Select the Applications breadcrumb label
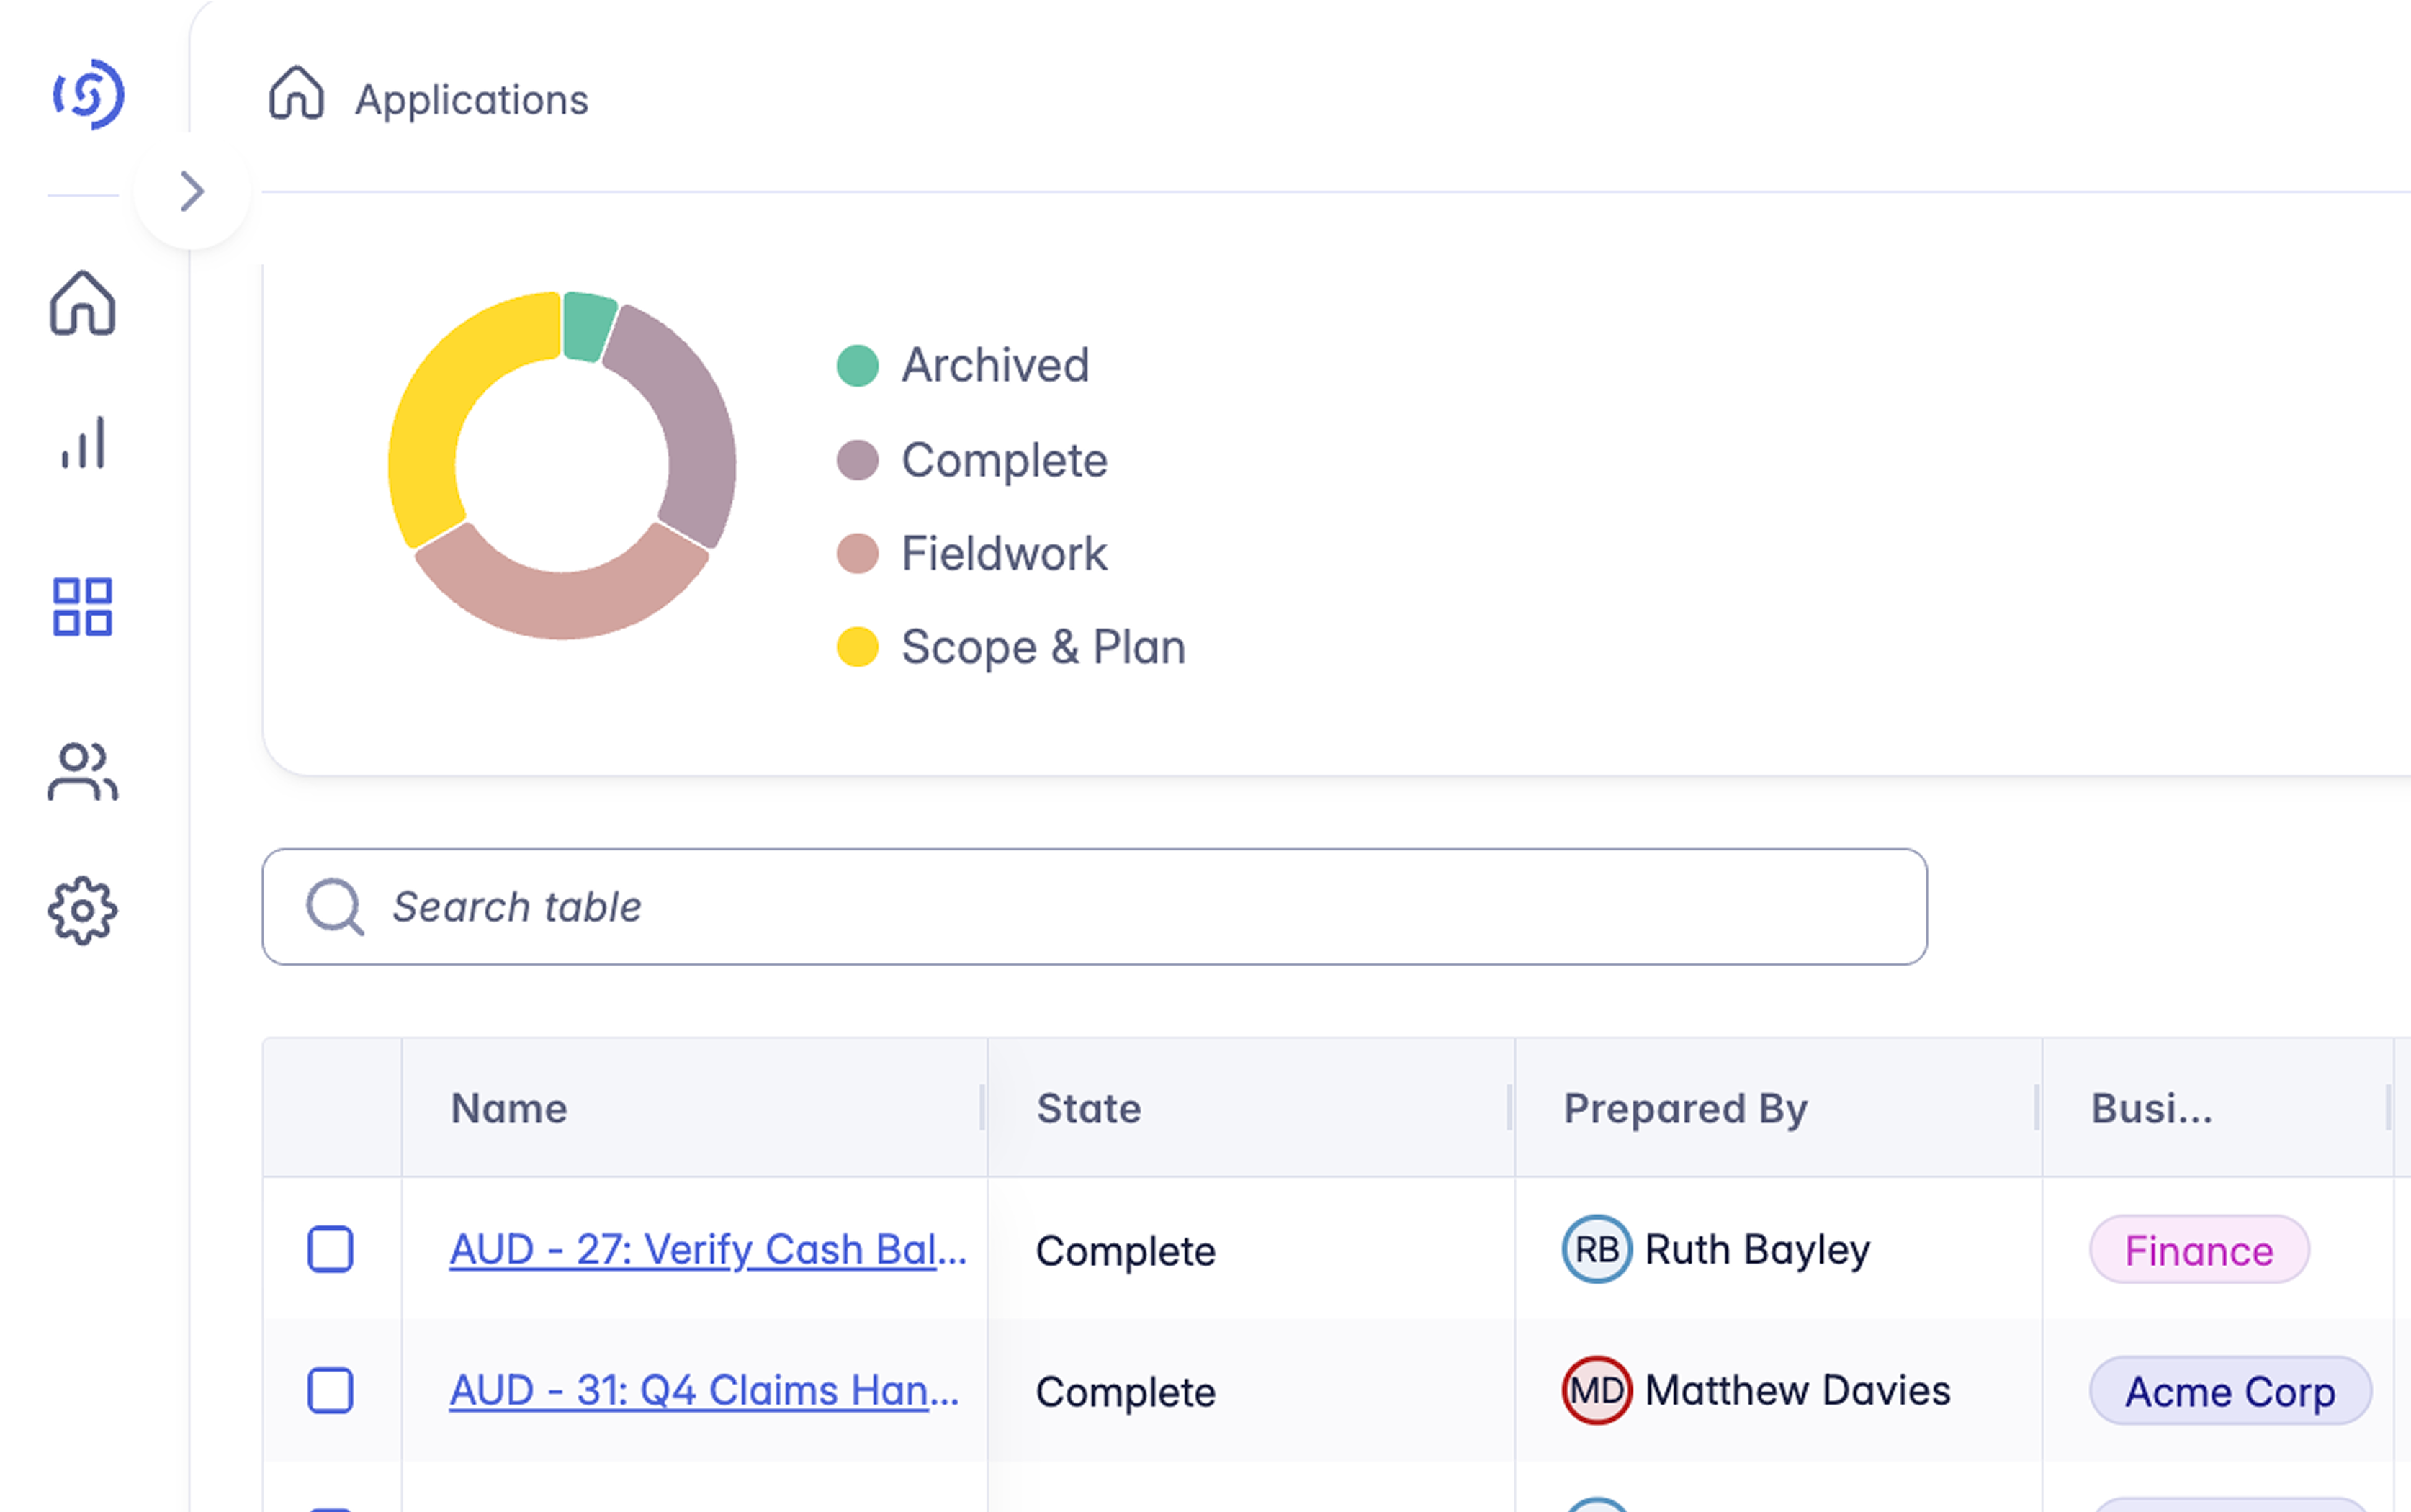Viewport: 2411px width, 1512px height. click(471, 99)
